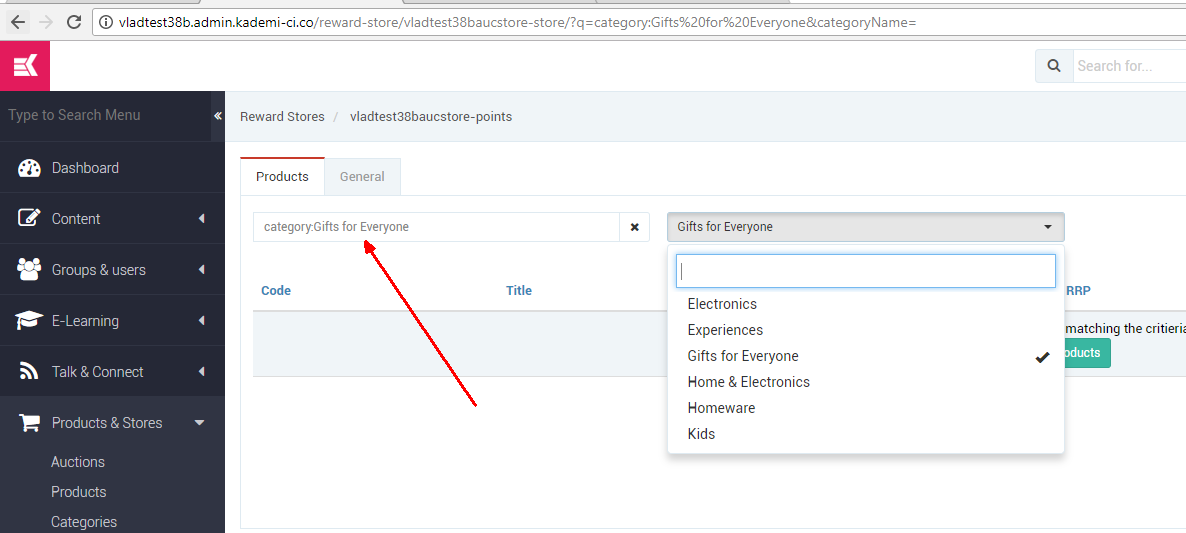Image resolution: width=1186 pixels, height=533 pixels.
Task: Switch to the Products tab
Action: tap(282, 176)
